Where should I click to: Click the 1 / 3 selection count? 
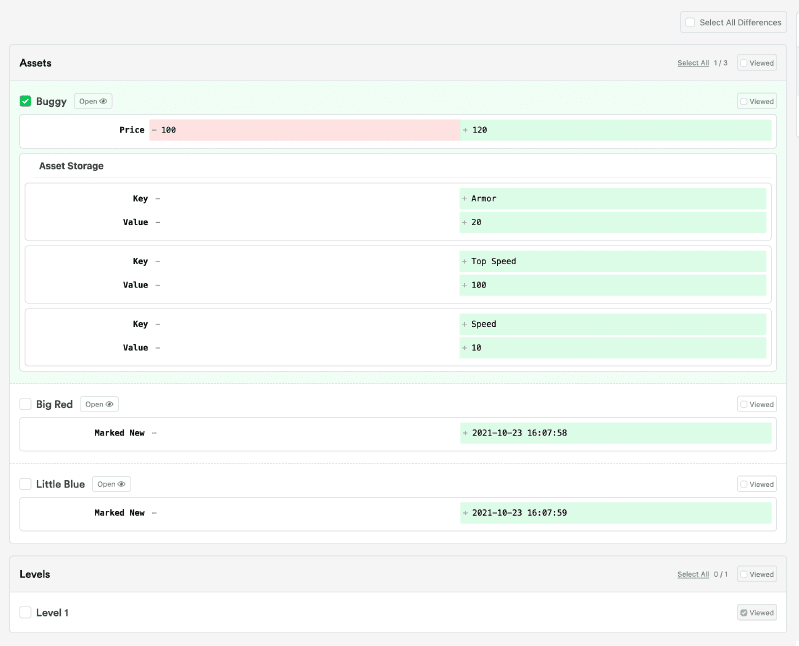721,63
